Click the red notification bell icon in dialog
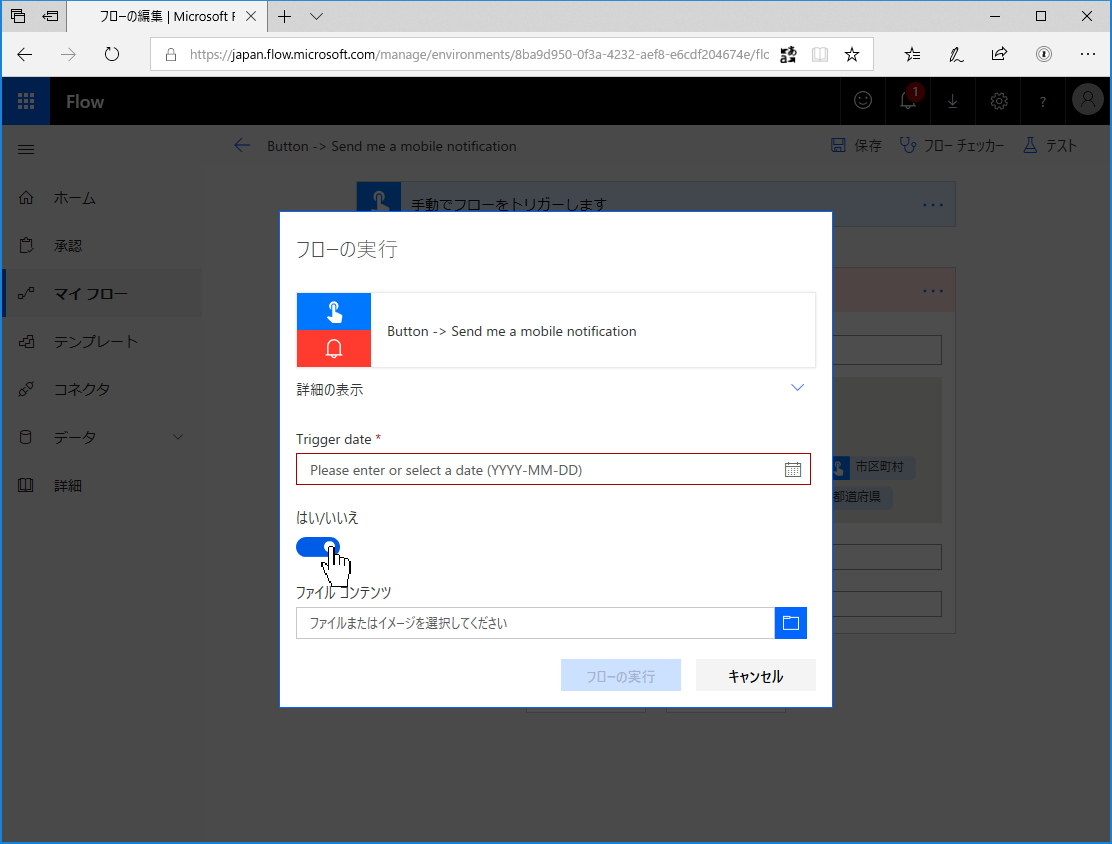The height and width of the screenshot is (844, 1112). pyautogui.click(x=334, y=348)
